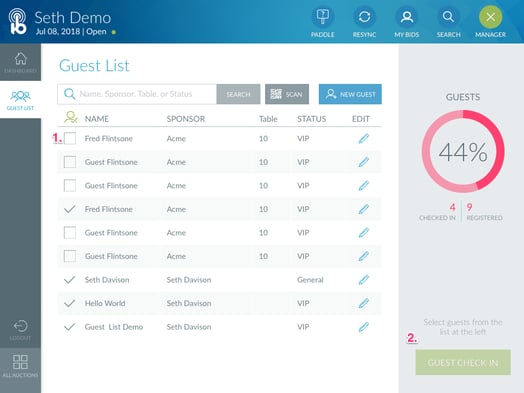This screenshot has width=524, height=393.
Task: Click the Scan button
Action: (287, 94)
